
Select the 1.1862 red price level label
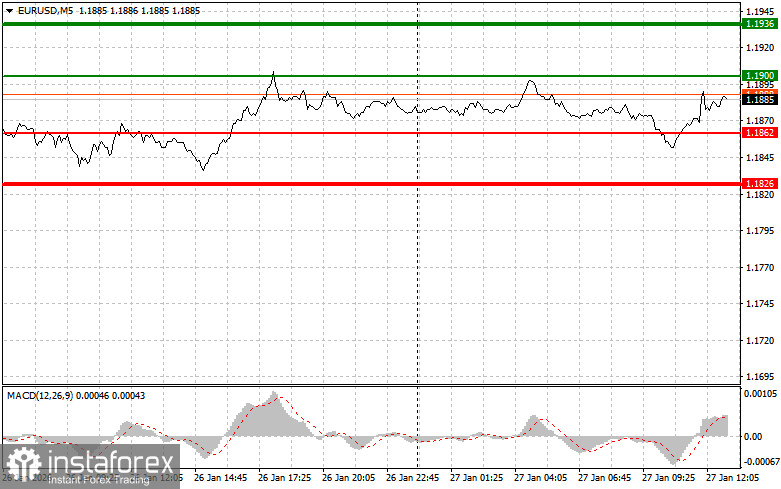point(760,132)
